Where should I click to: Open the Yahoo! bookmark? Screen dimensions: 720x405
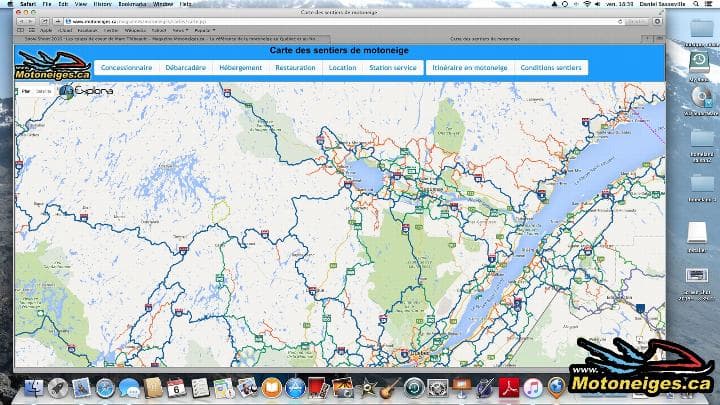coord(159,30)
